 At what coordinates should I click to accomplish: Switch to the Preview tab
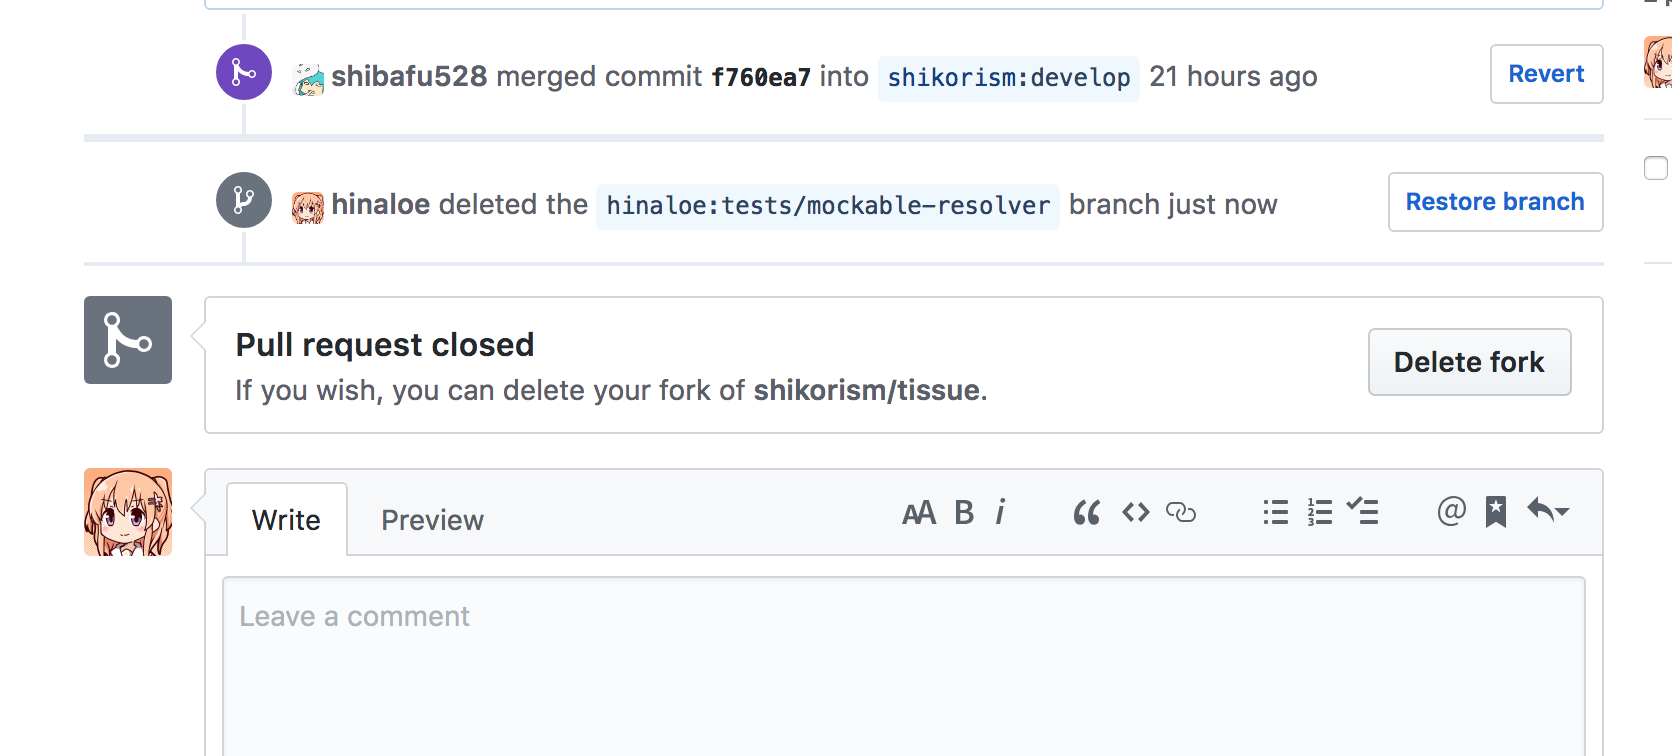[x=432, y=520]
